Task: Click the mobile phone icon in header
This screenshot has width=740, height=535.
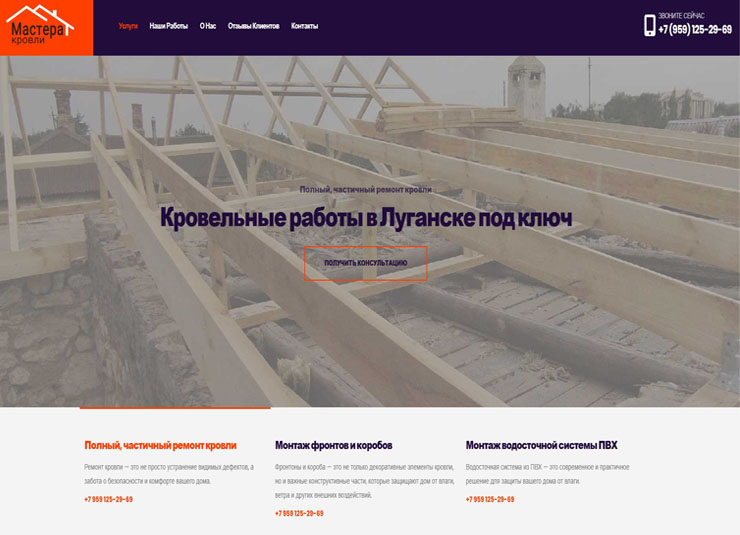Action: (x=649, y=25)
